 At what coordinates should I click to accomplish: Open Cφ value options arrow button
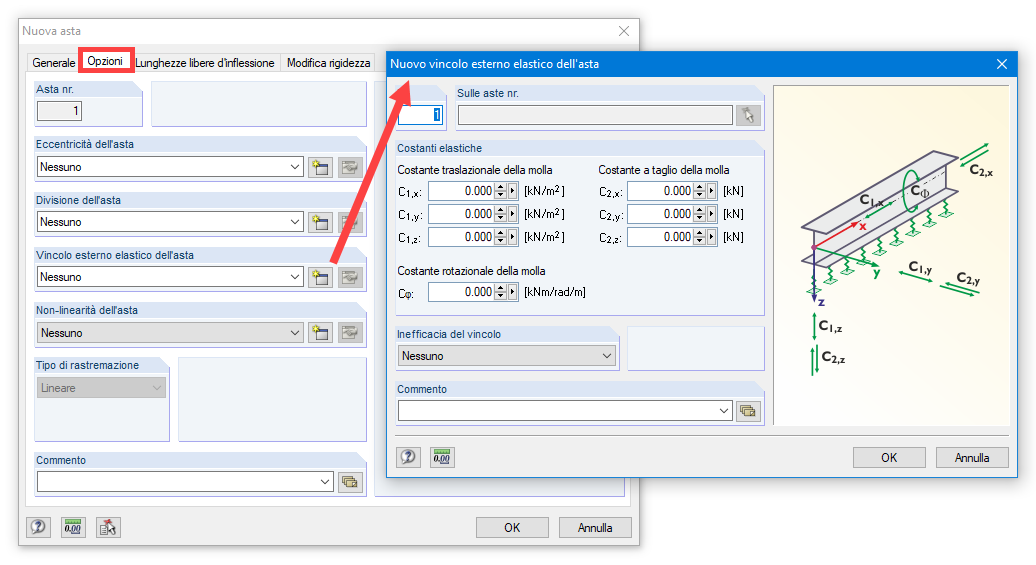click(x=513, y=292)
